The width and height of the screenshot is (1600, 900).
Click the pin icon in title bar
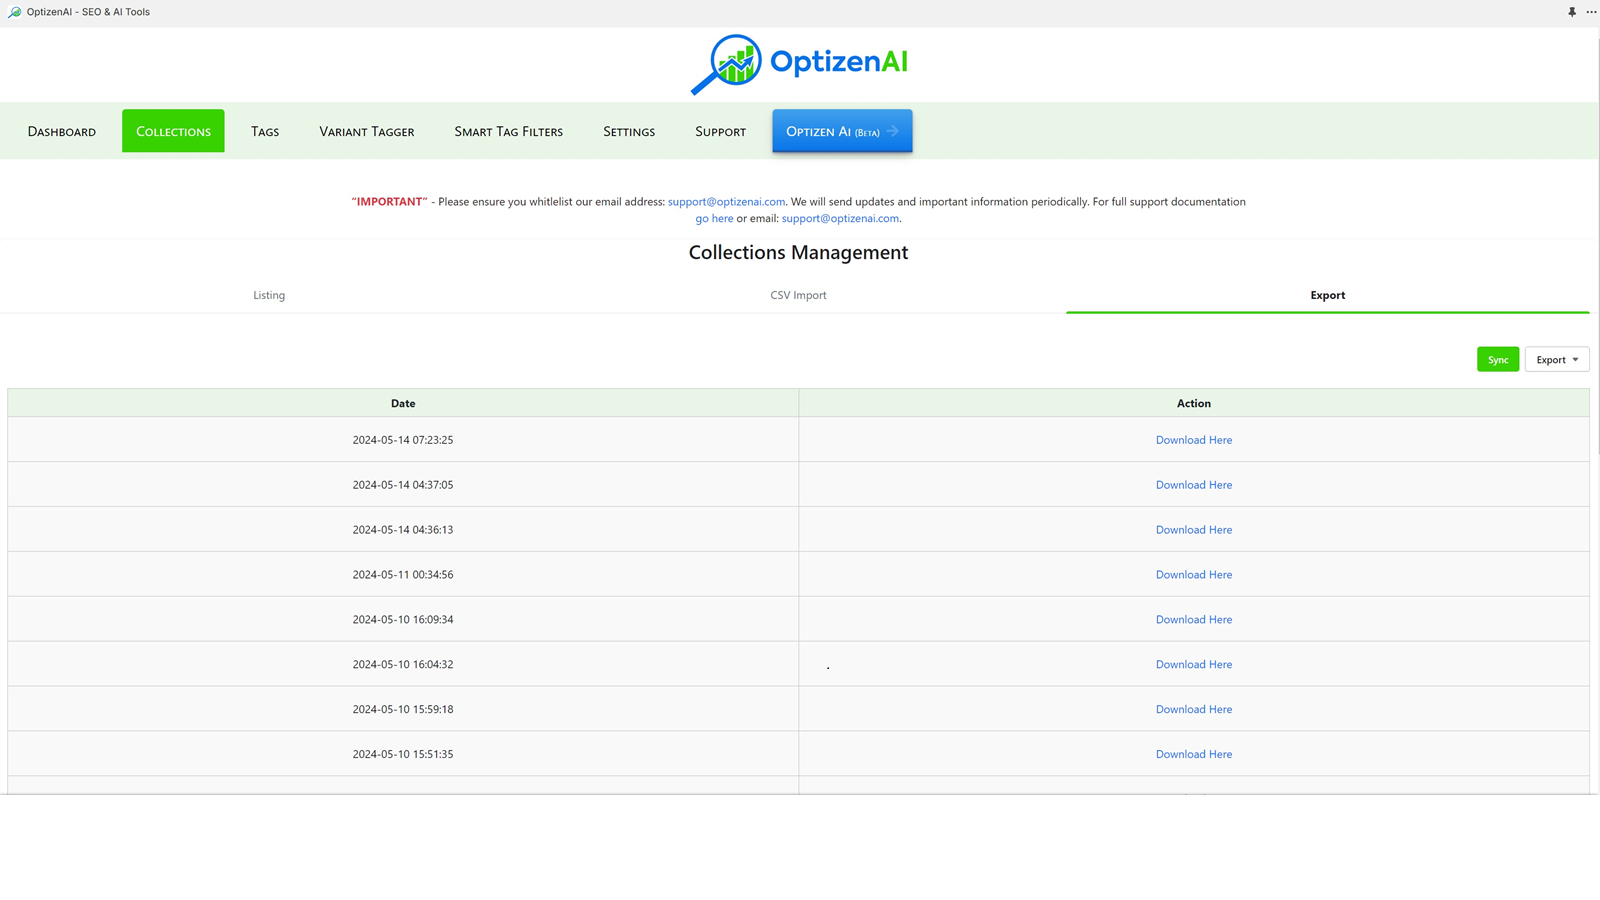pyautogui.click(x=1572, y=12)
